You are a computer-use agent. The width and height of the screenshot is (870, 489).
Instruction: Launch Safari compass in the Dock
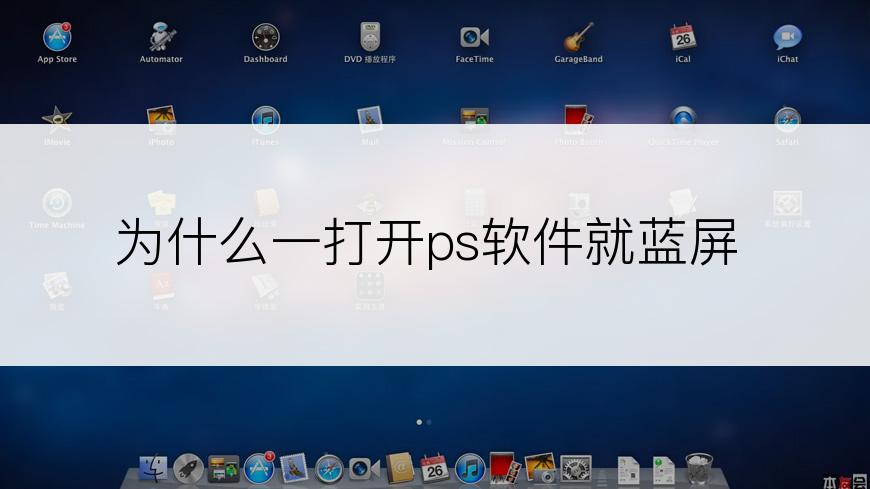[329, 467]
